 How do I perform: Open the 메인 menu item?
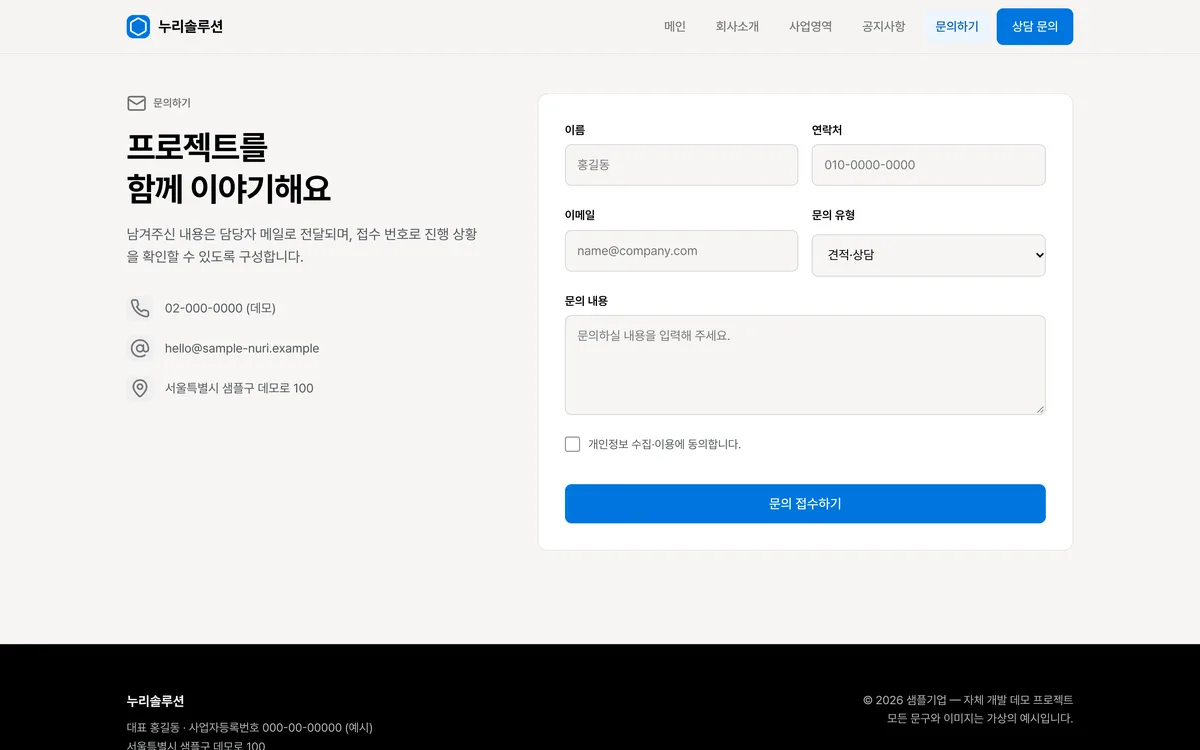675,27
